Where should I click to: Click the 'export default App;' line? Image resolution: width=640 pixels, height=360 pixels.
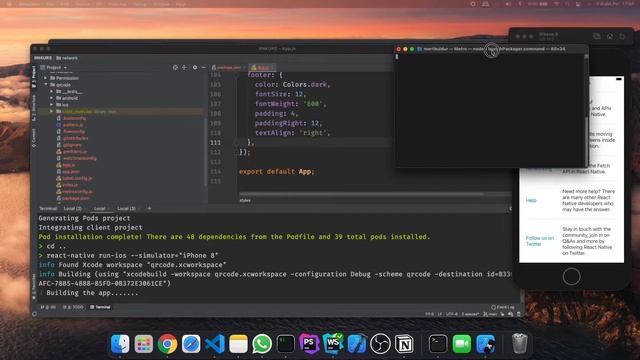click(276, 171)
